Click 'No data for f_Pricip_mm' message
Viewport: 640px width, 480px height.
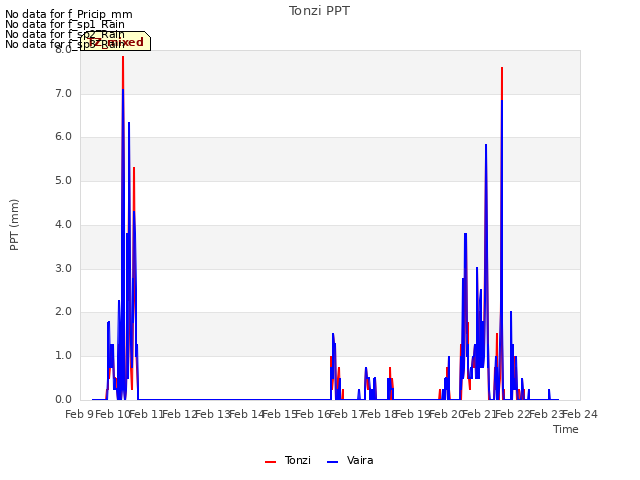[69, 14]
